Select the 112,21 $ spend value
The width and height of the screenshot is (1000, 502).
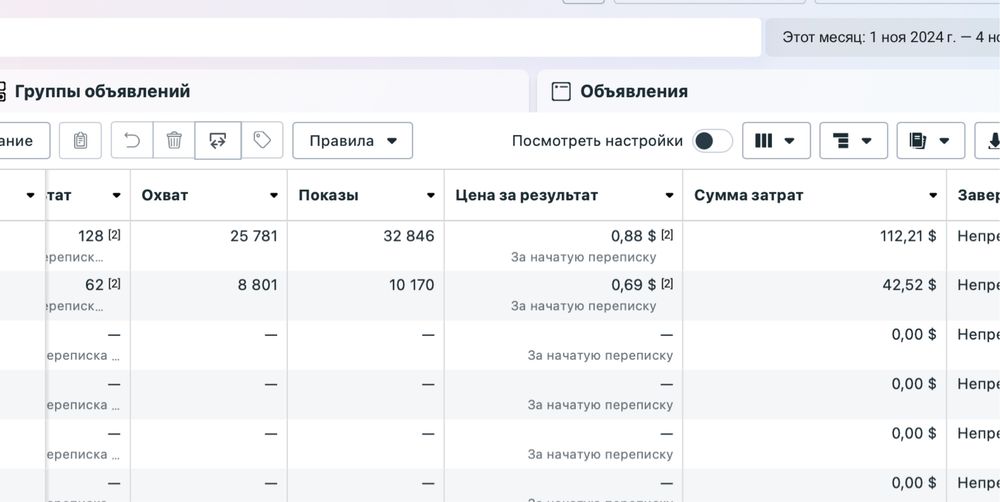click(x=908, y=236)
